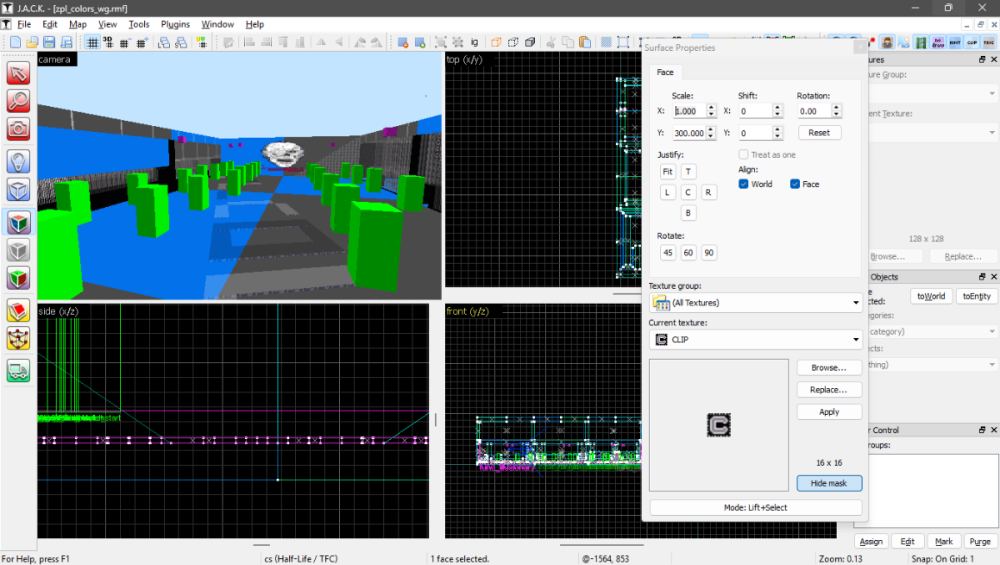
Task: Click the Scale Y input field
Action: [688, 133]
